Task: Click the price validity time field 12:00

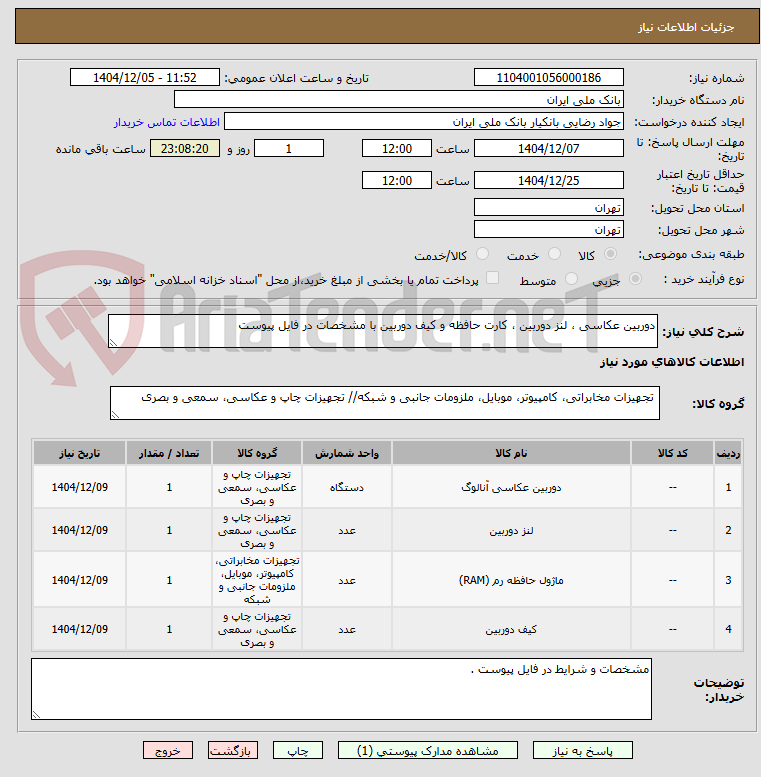Action: pos(397,180)
